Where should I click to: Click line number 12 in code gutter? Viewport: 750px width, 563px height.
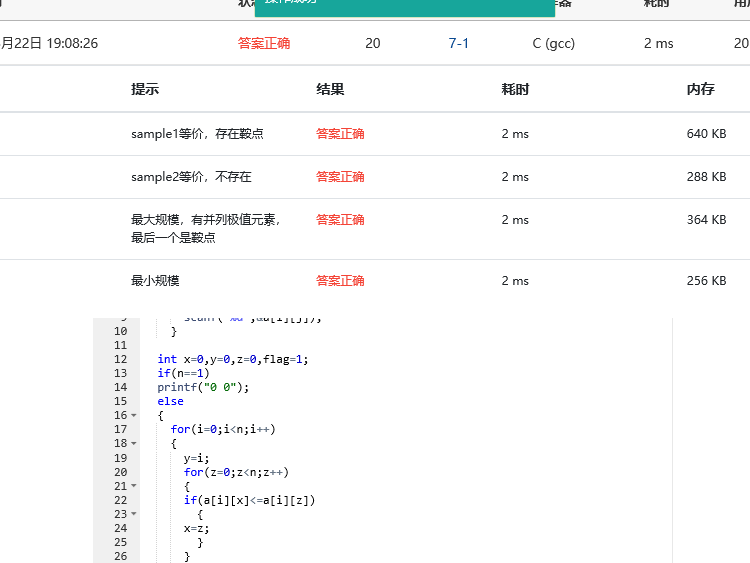tap(121, 359)
